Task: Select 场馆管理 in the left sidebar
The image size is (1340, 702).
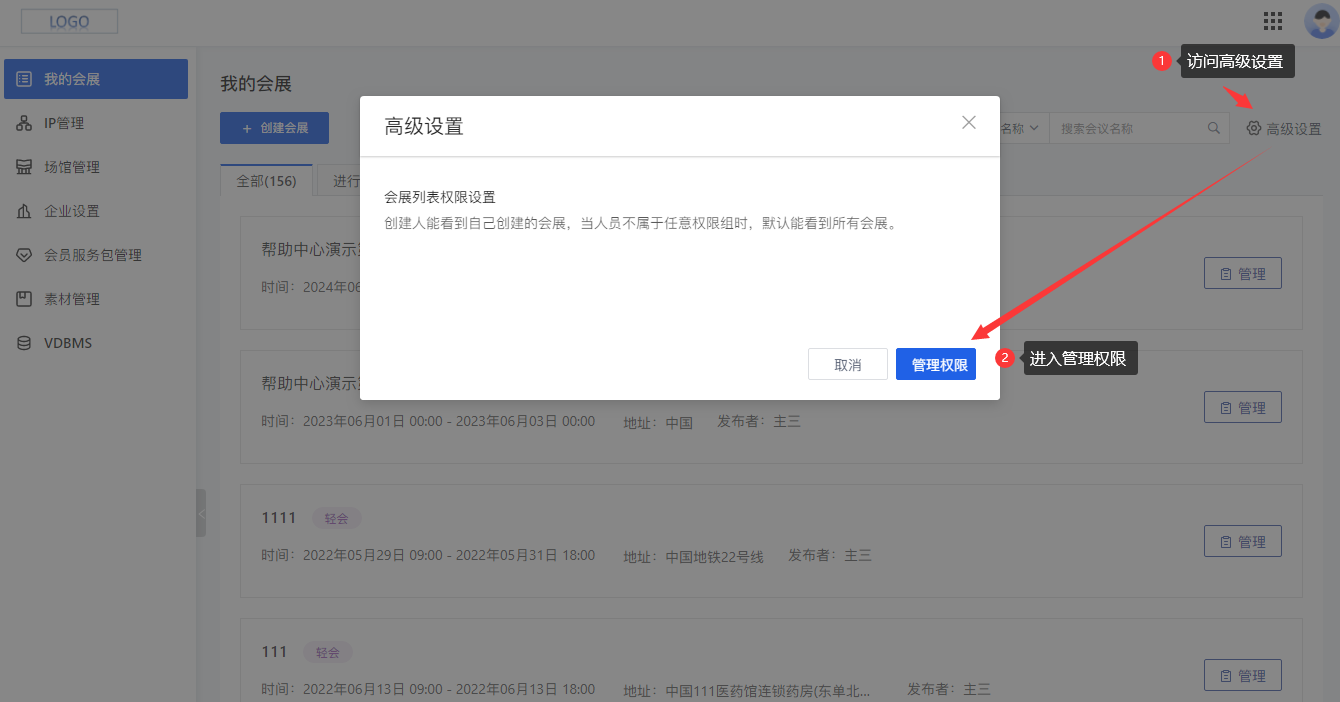Action: pyautogui.click(x=70, y=166)
